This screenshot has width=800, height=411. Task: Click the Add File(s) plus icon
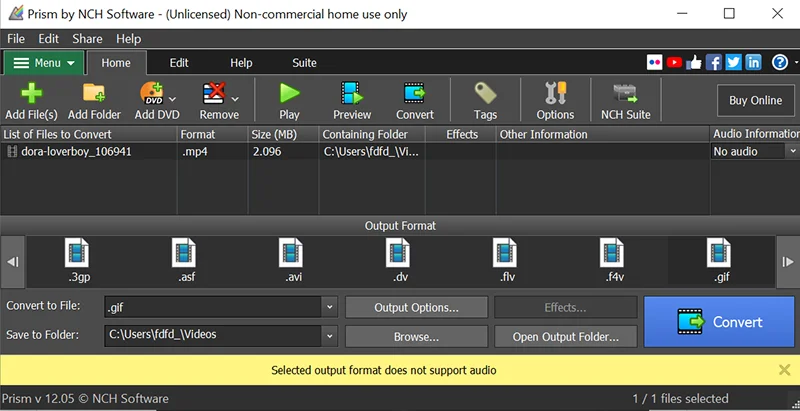31,93
